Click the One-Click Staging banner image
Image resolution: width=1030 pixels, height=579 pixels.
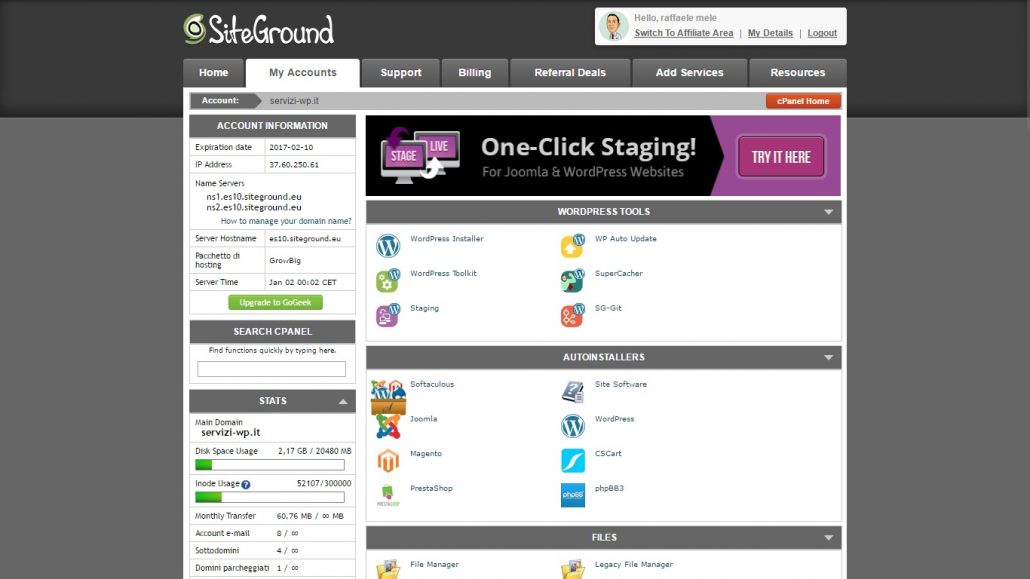point(603,156)
